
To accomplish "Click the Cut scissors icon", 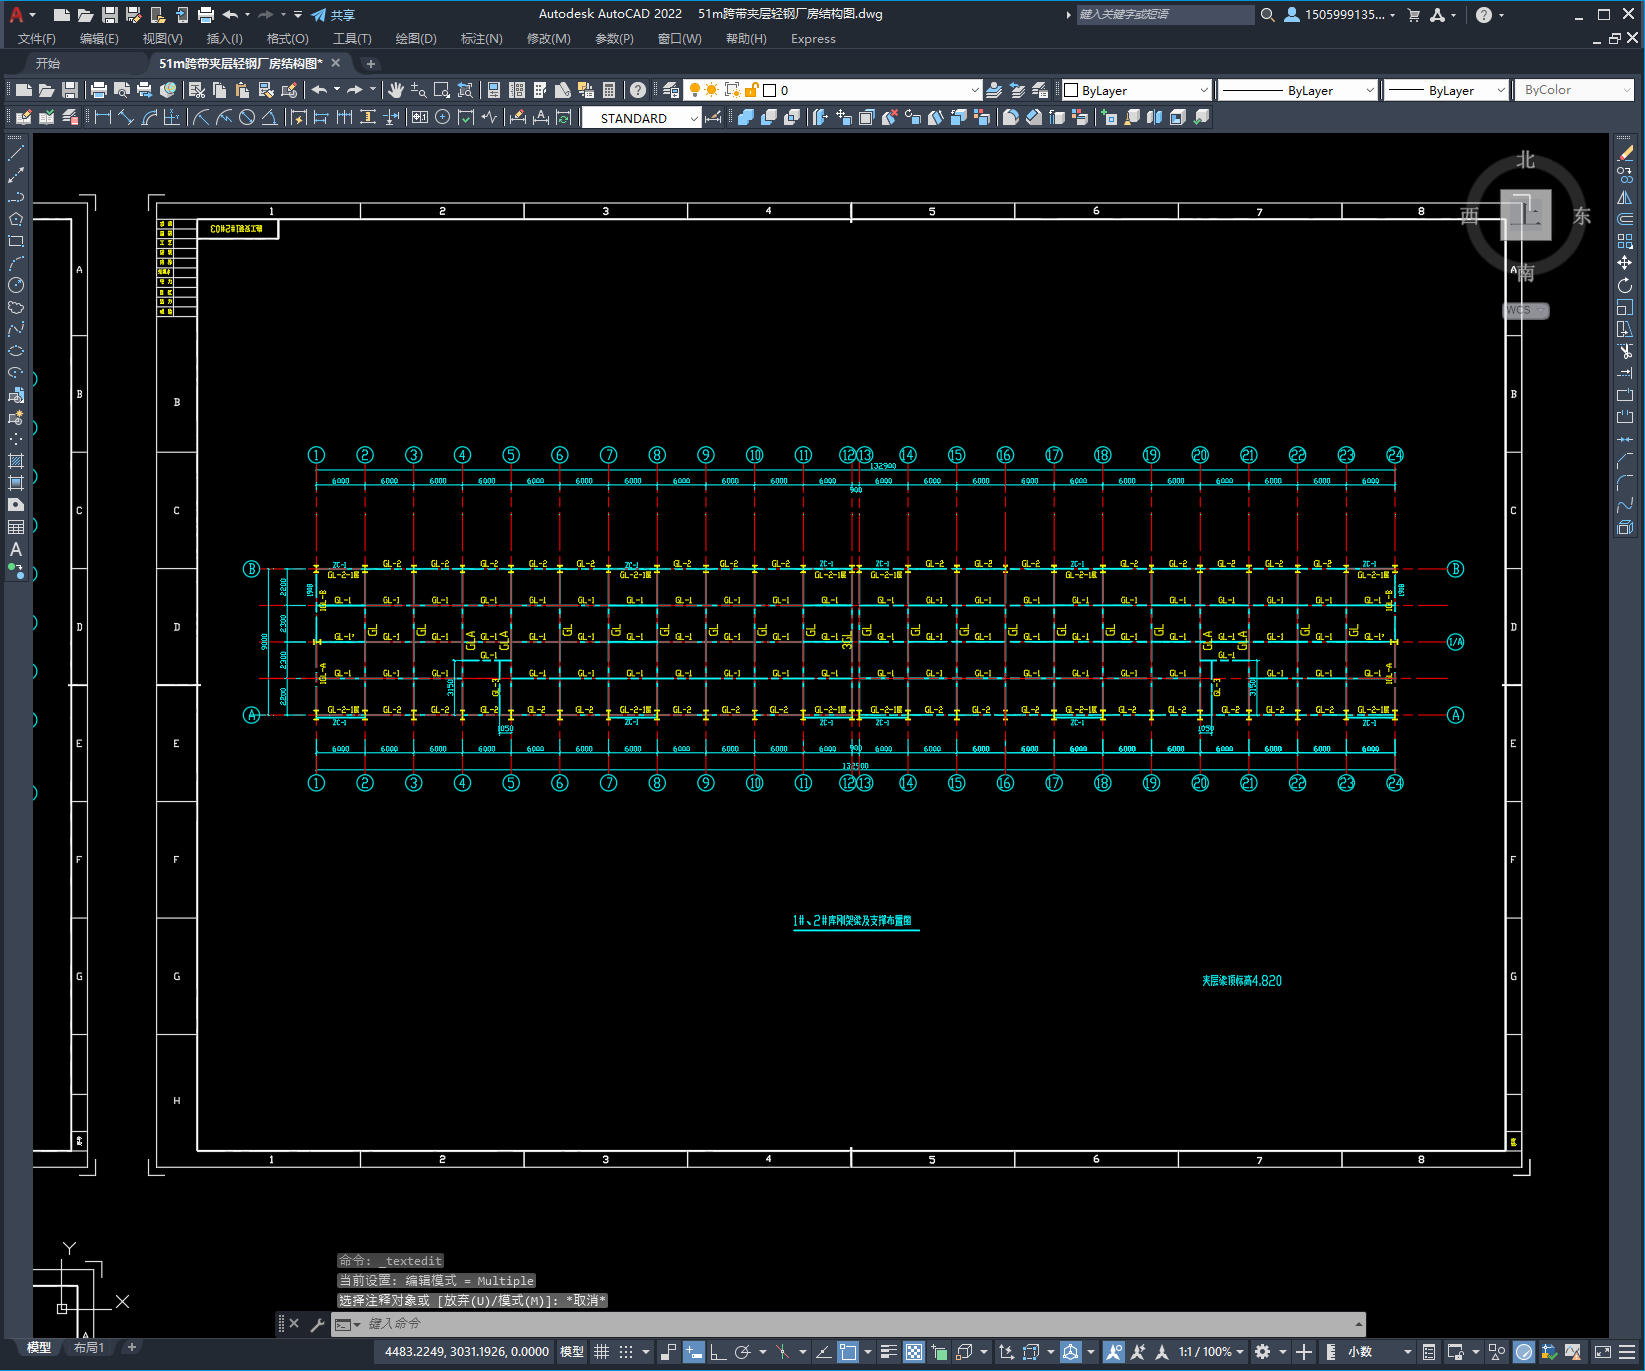I will (x=197, y=90).
